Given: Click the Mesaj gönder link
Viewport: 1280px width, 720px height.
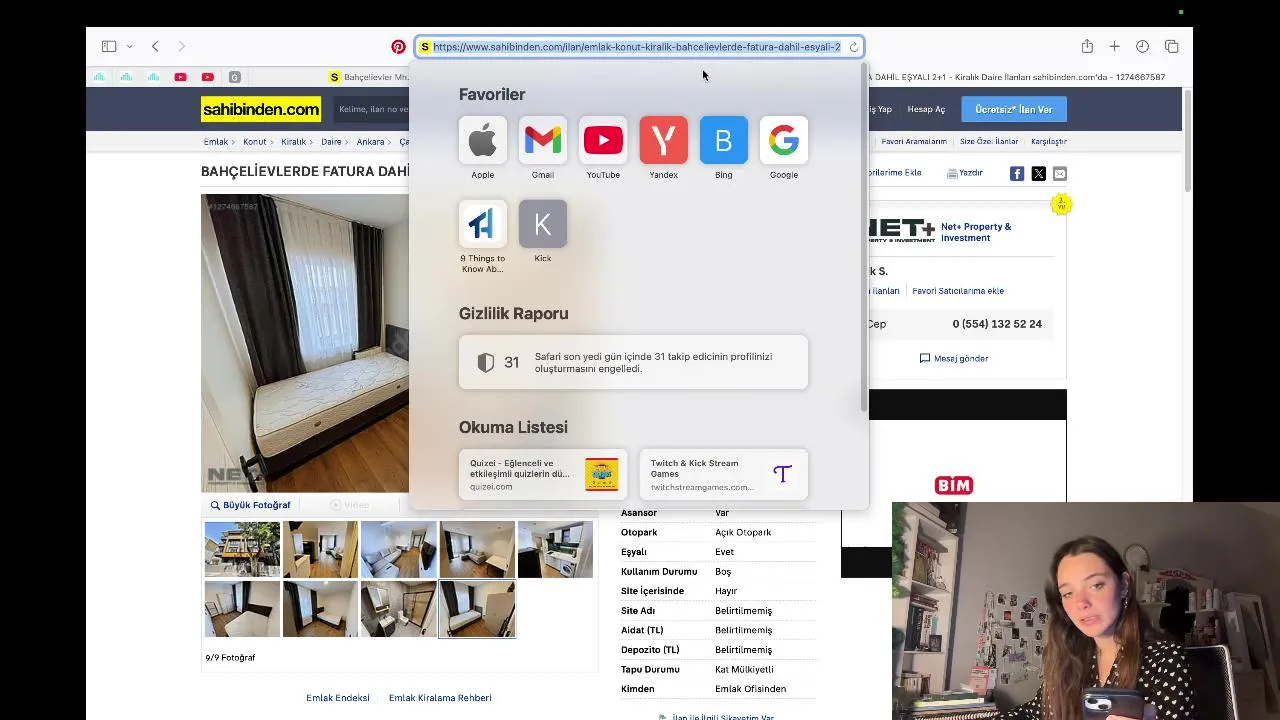Looking at the screenshot, I should click(954, 358).
